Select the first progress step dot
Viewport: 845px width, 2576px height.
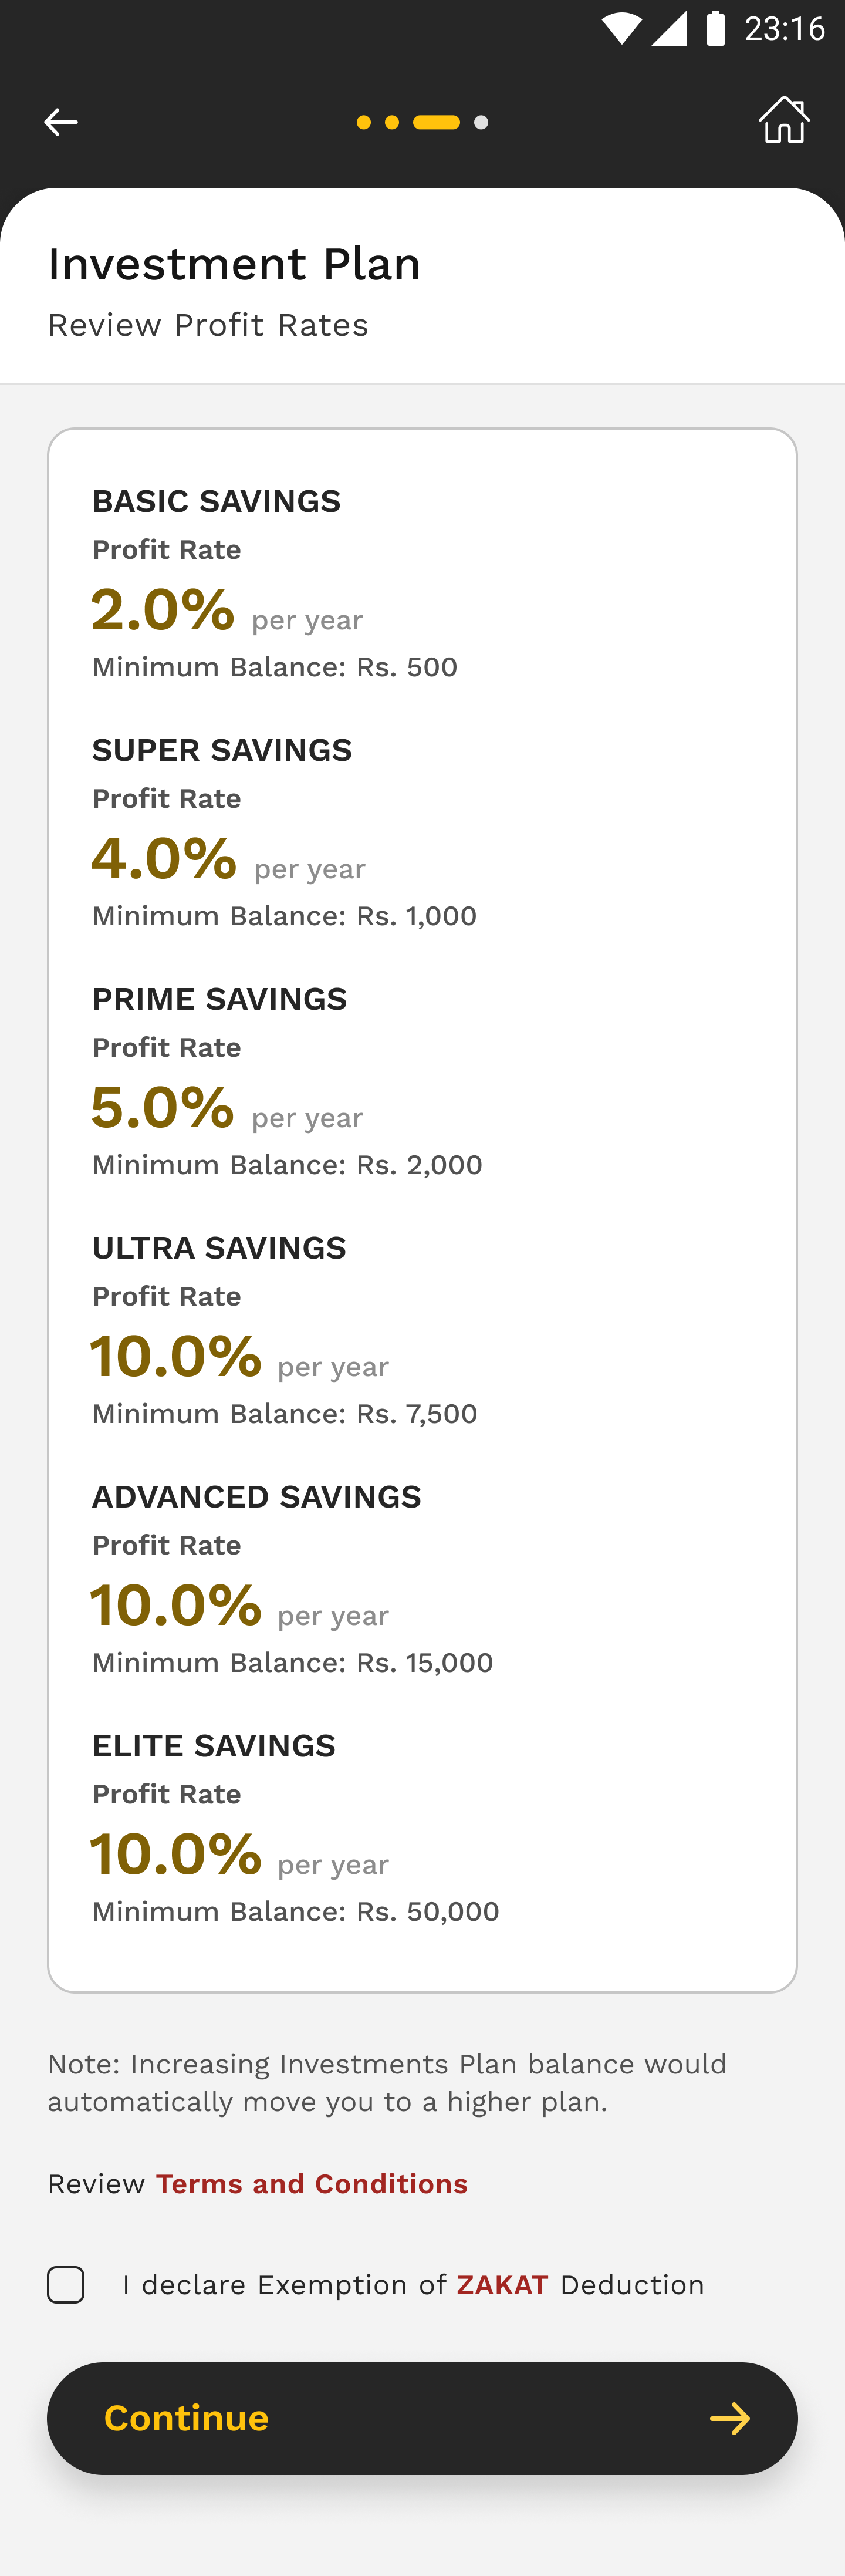coord(364,122)
